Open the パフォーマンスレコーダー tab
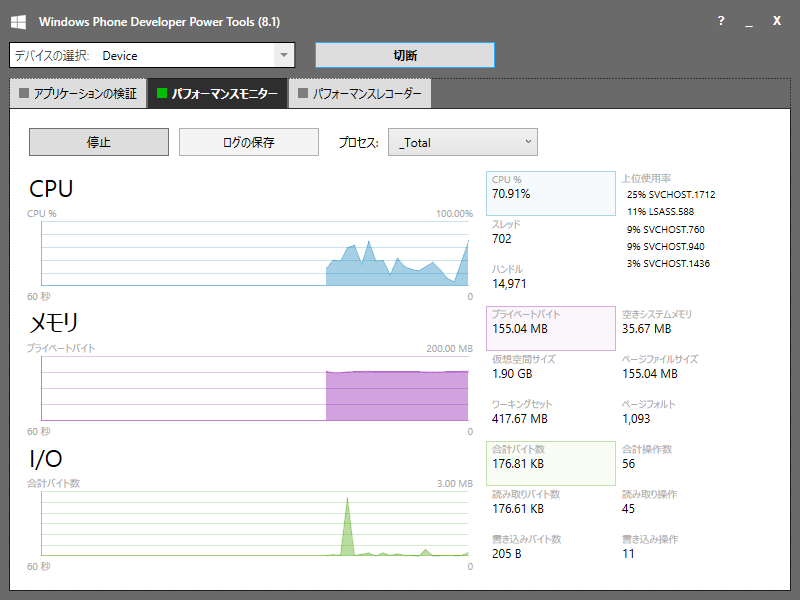 click(x=360, y=93)
